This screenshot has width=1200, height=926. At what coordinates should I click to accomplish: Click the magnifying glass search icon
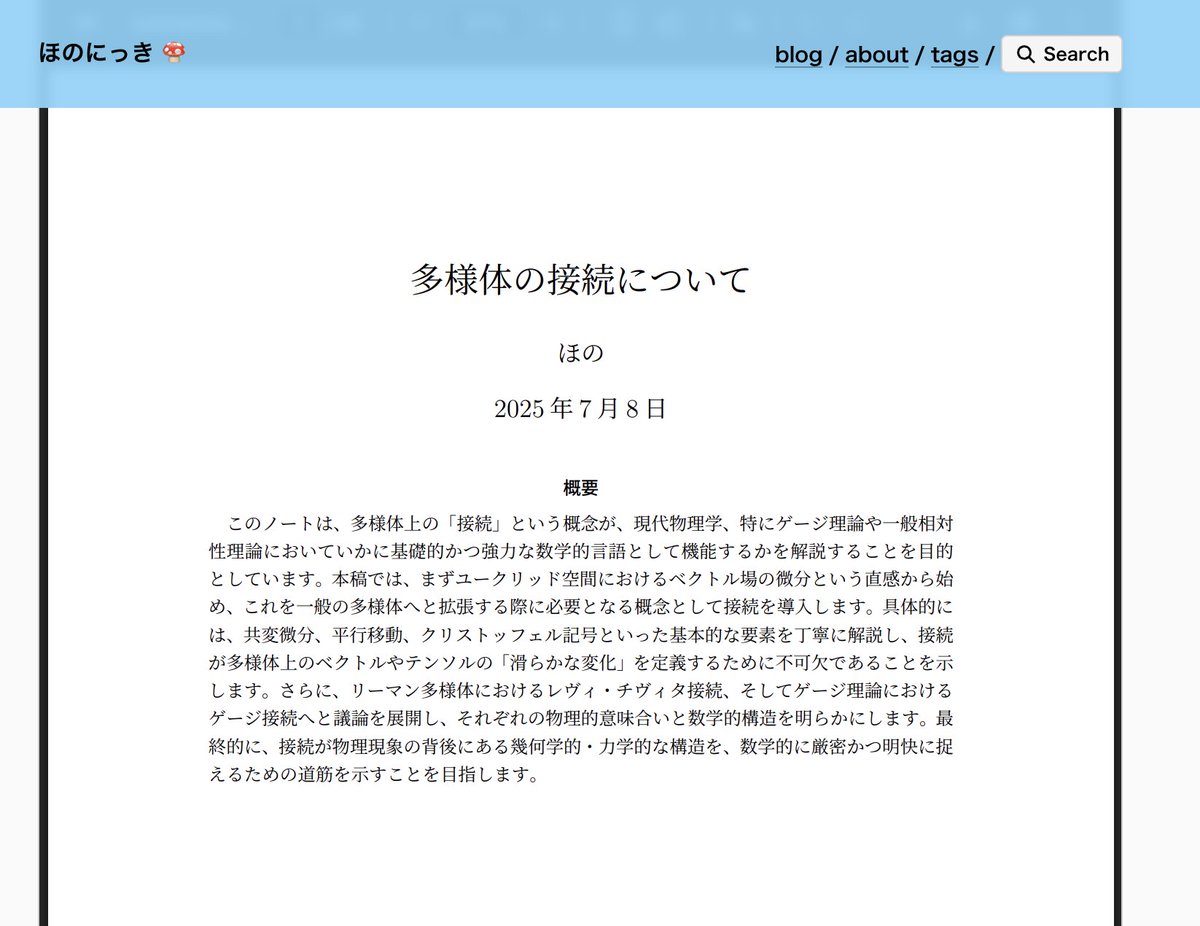[1025, 54]
